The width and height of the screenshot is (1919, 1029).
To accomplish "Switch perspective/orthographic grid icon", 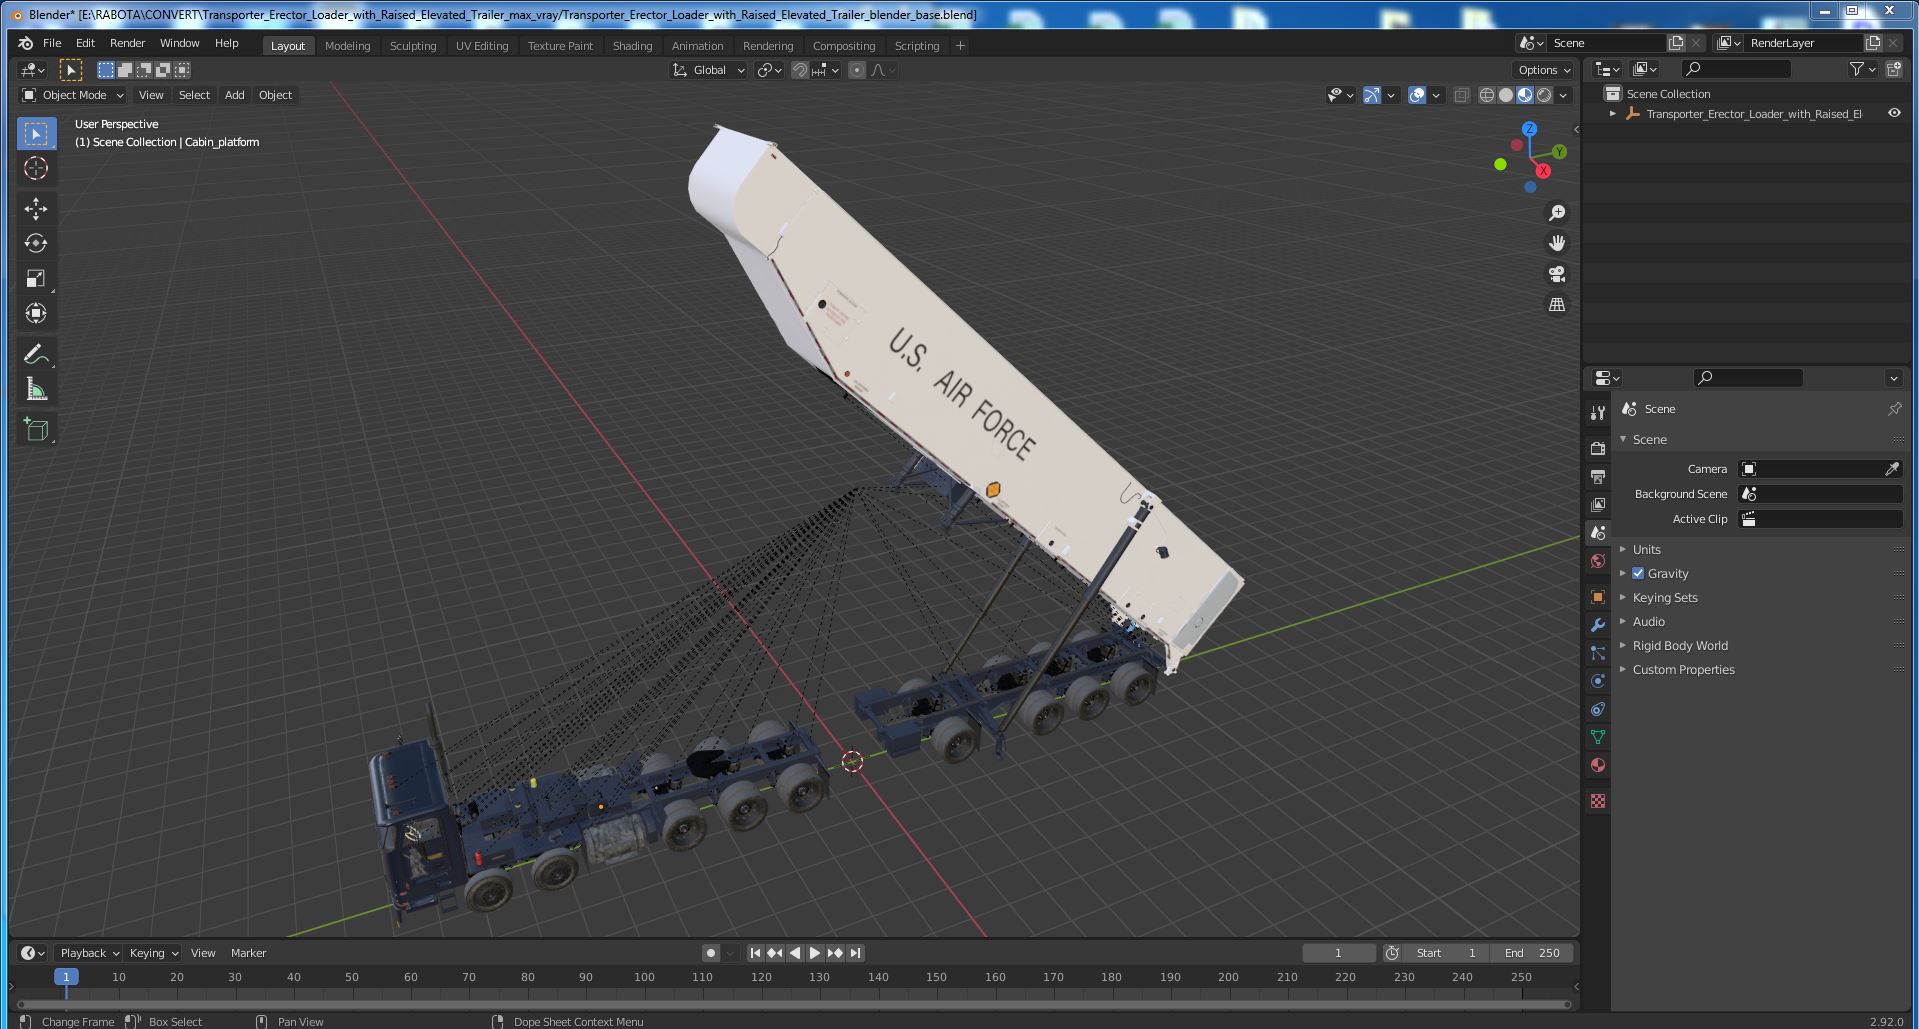I will coord(1557,304).
